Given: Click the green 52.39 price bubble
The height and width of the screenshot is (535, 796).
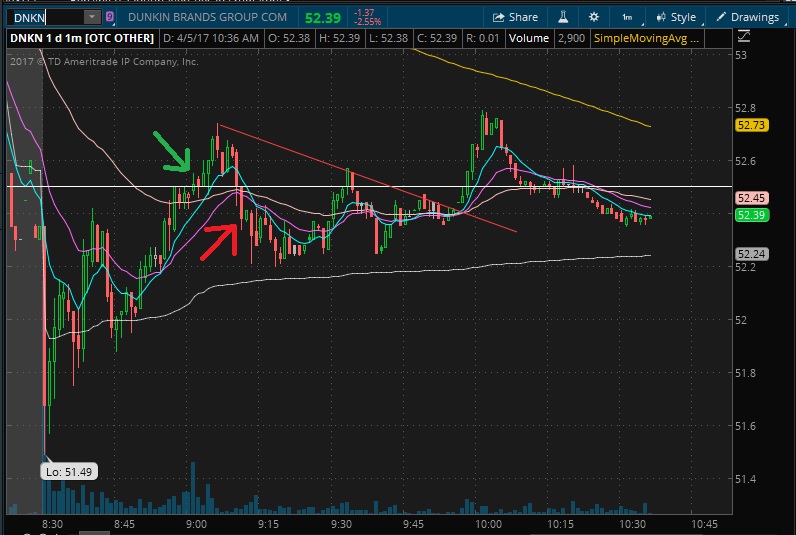Looking at the screenshot, I should click(751, 215).
